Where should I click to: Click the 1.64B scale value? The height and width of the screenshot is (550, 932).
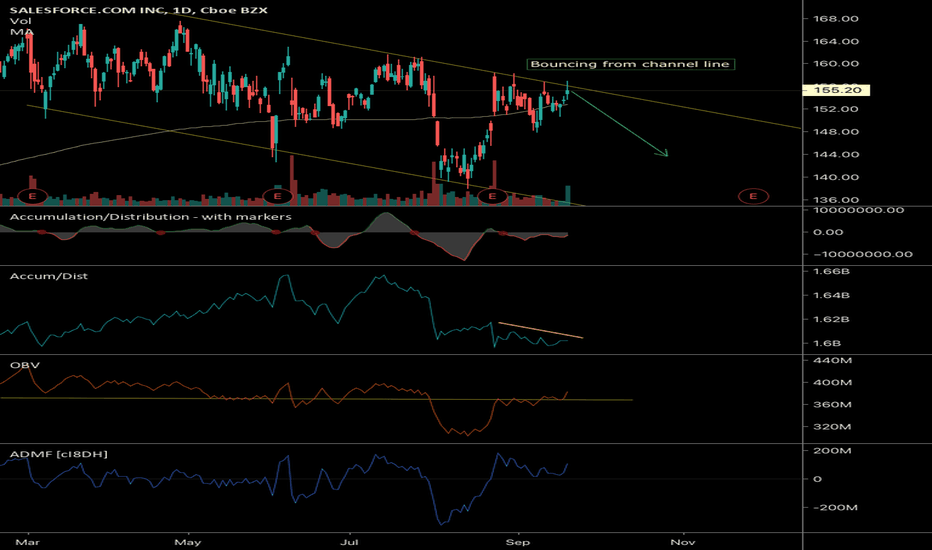pos(831,295)
